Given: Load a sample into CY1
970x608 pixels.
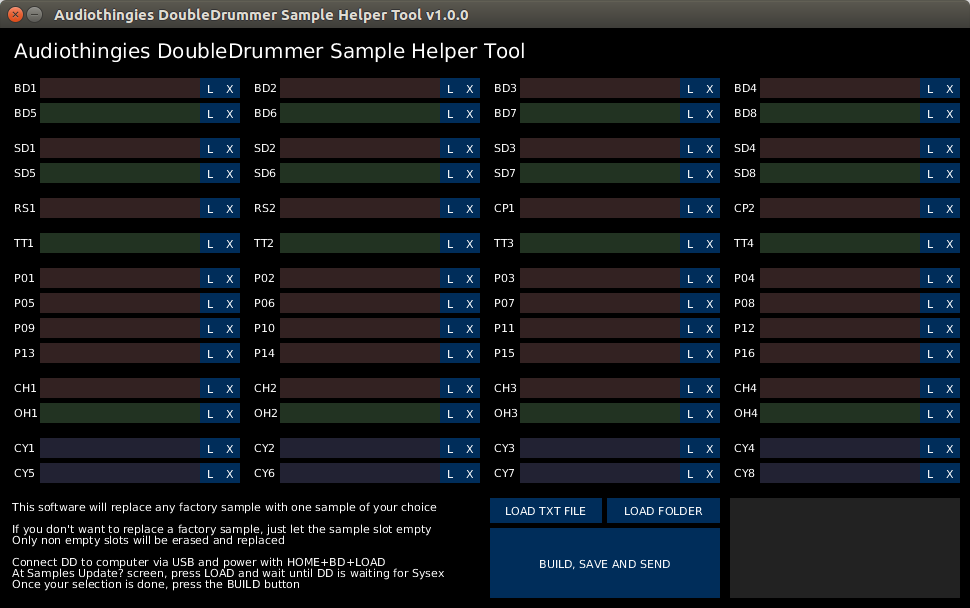Looking at the screenshot, I should coord(210,448).
